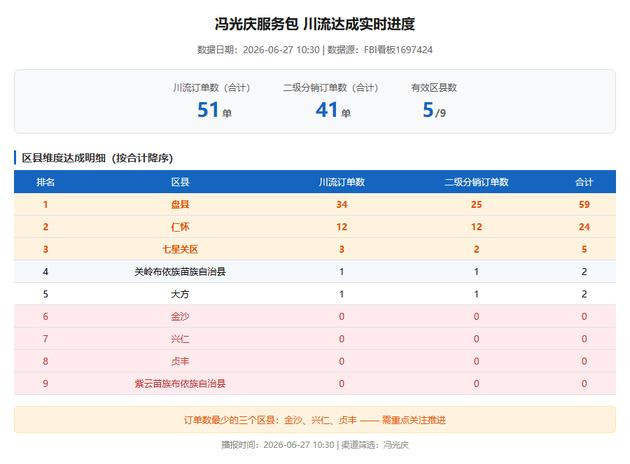Click the 有效区县数 value 5/9
630x464 pixels.
[434, 110]
